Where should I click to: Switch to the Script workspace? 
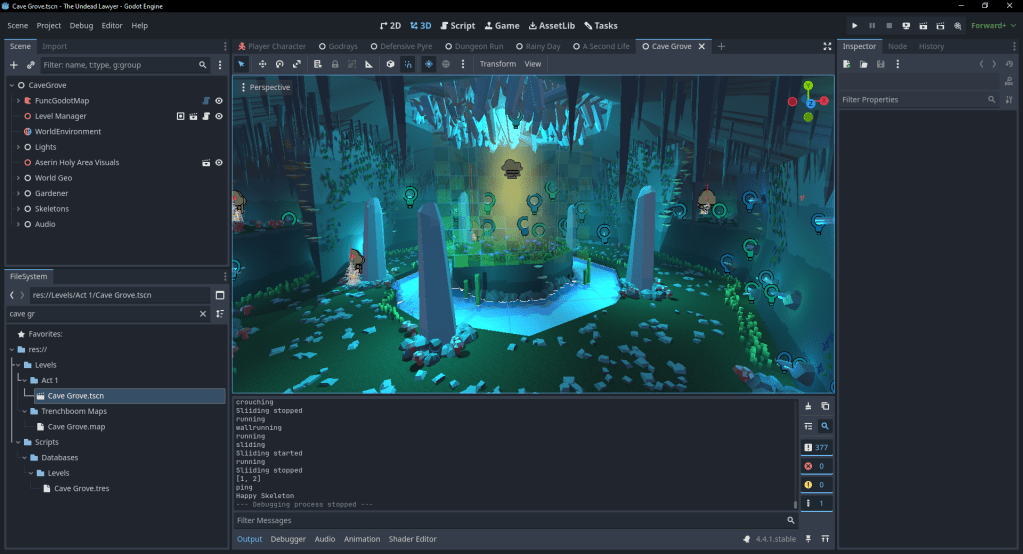pos(457,25)
